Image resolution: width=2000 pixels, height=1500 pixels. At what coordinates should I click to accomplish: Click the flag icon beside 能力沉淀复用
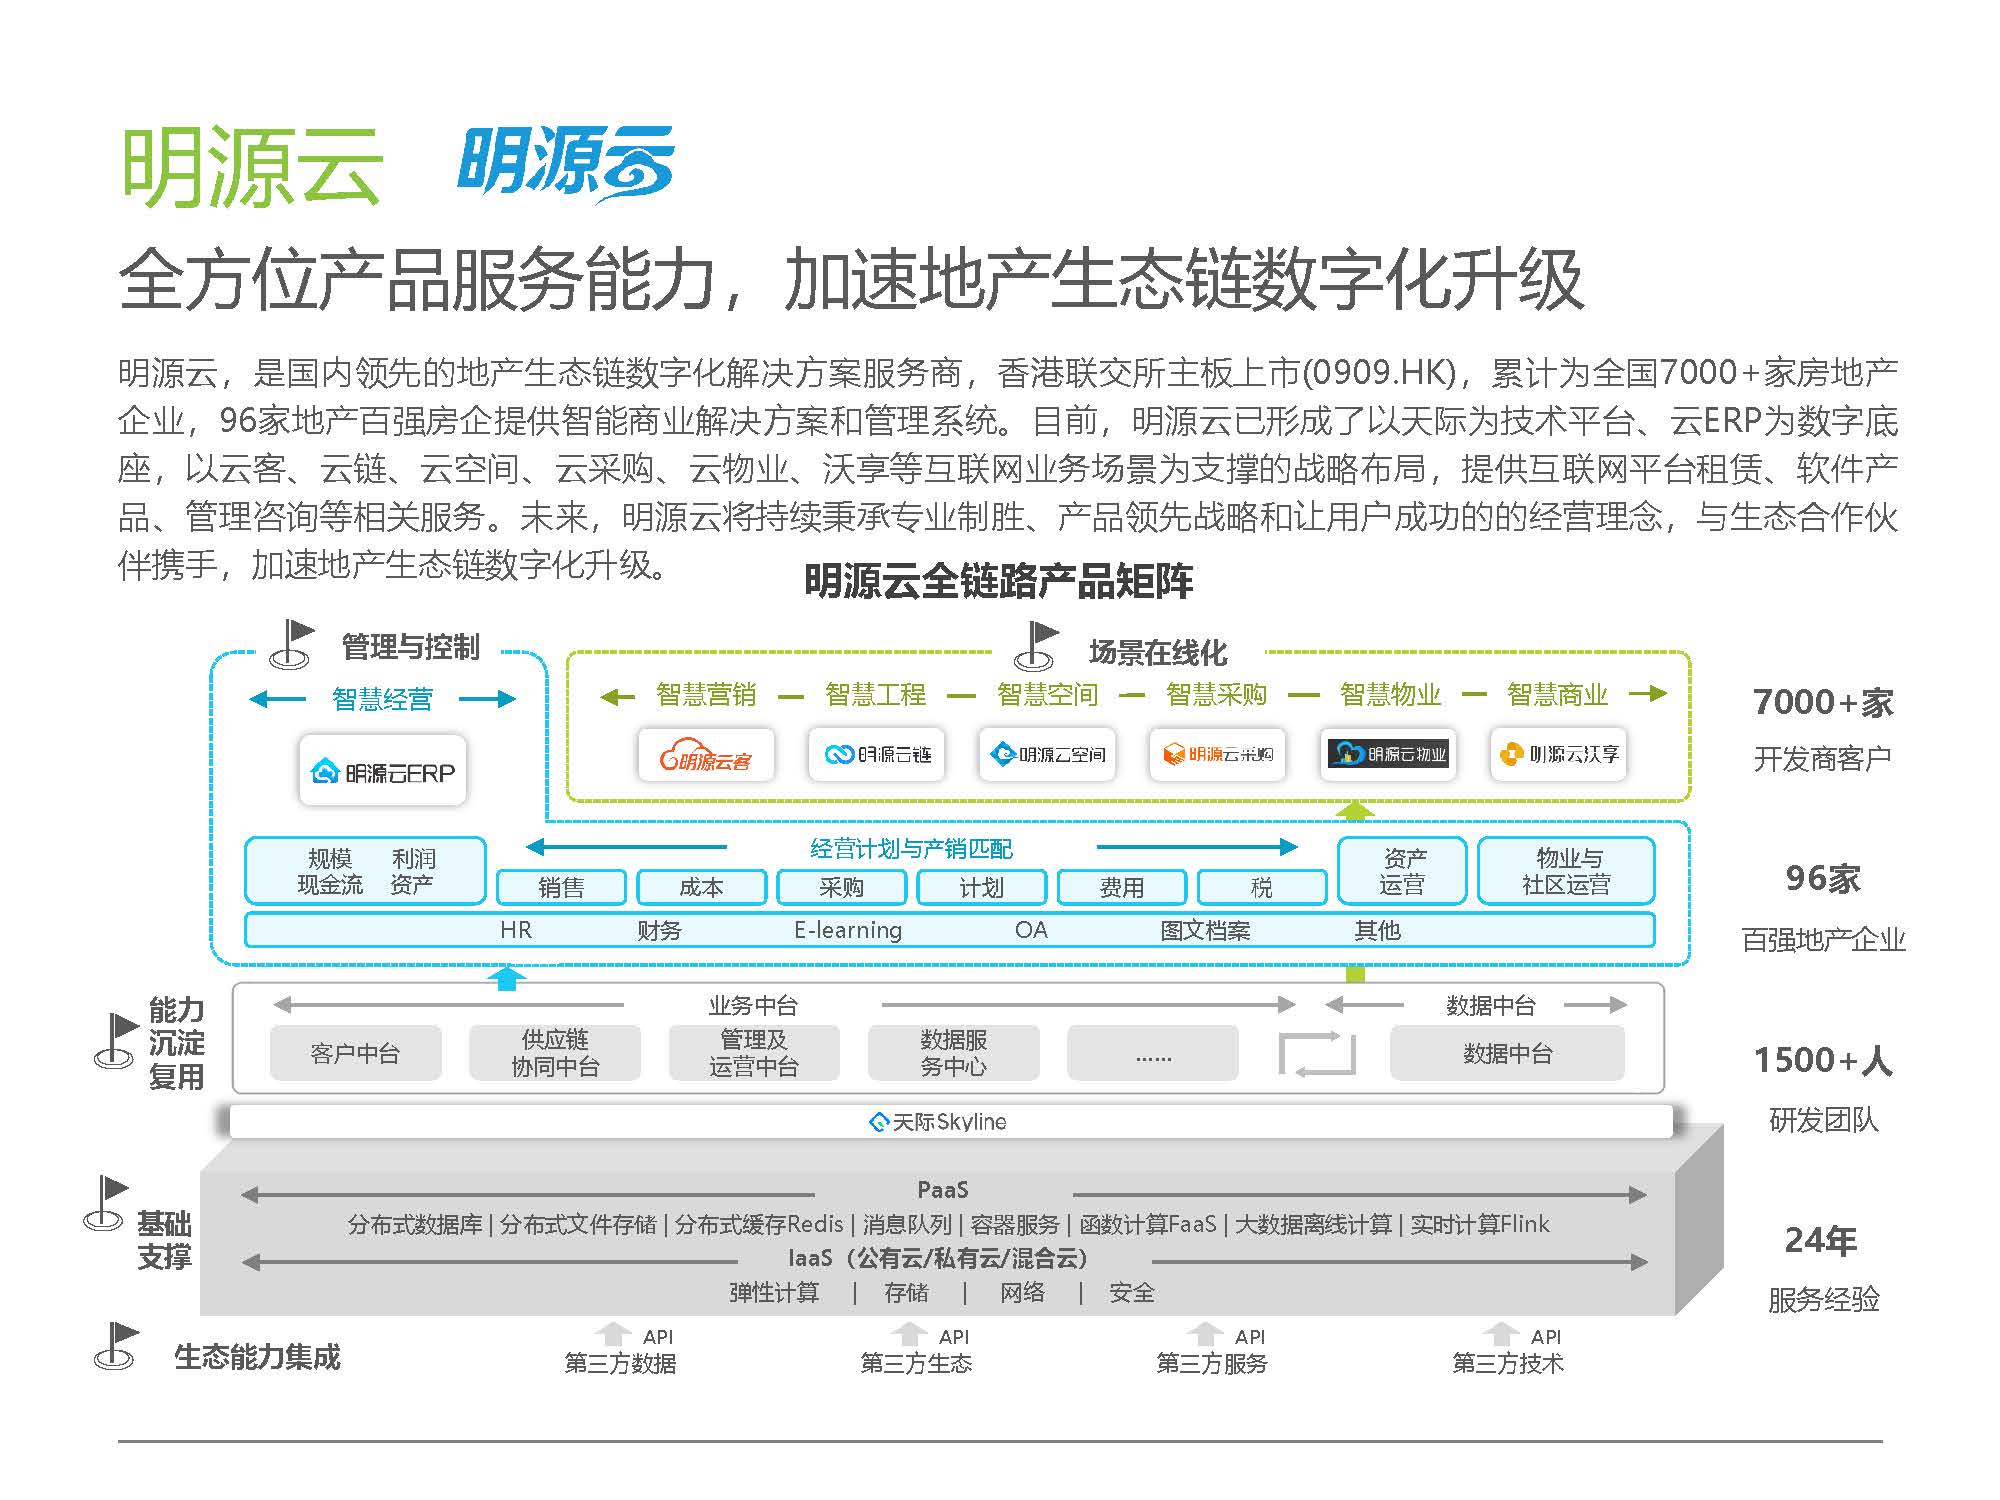116,1040
